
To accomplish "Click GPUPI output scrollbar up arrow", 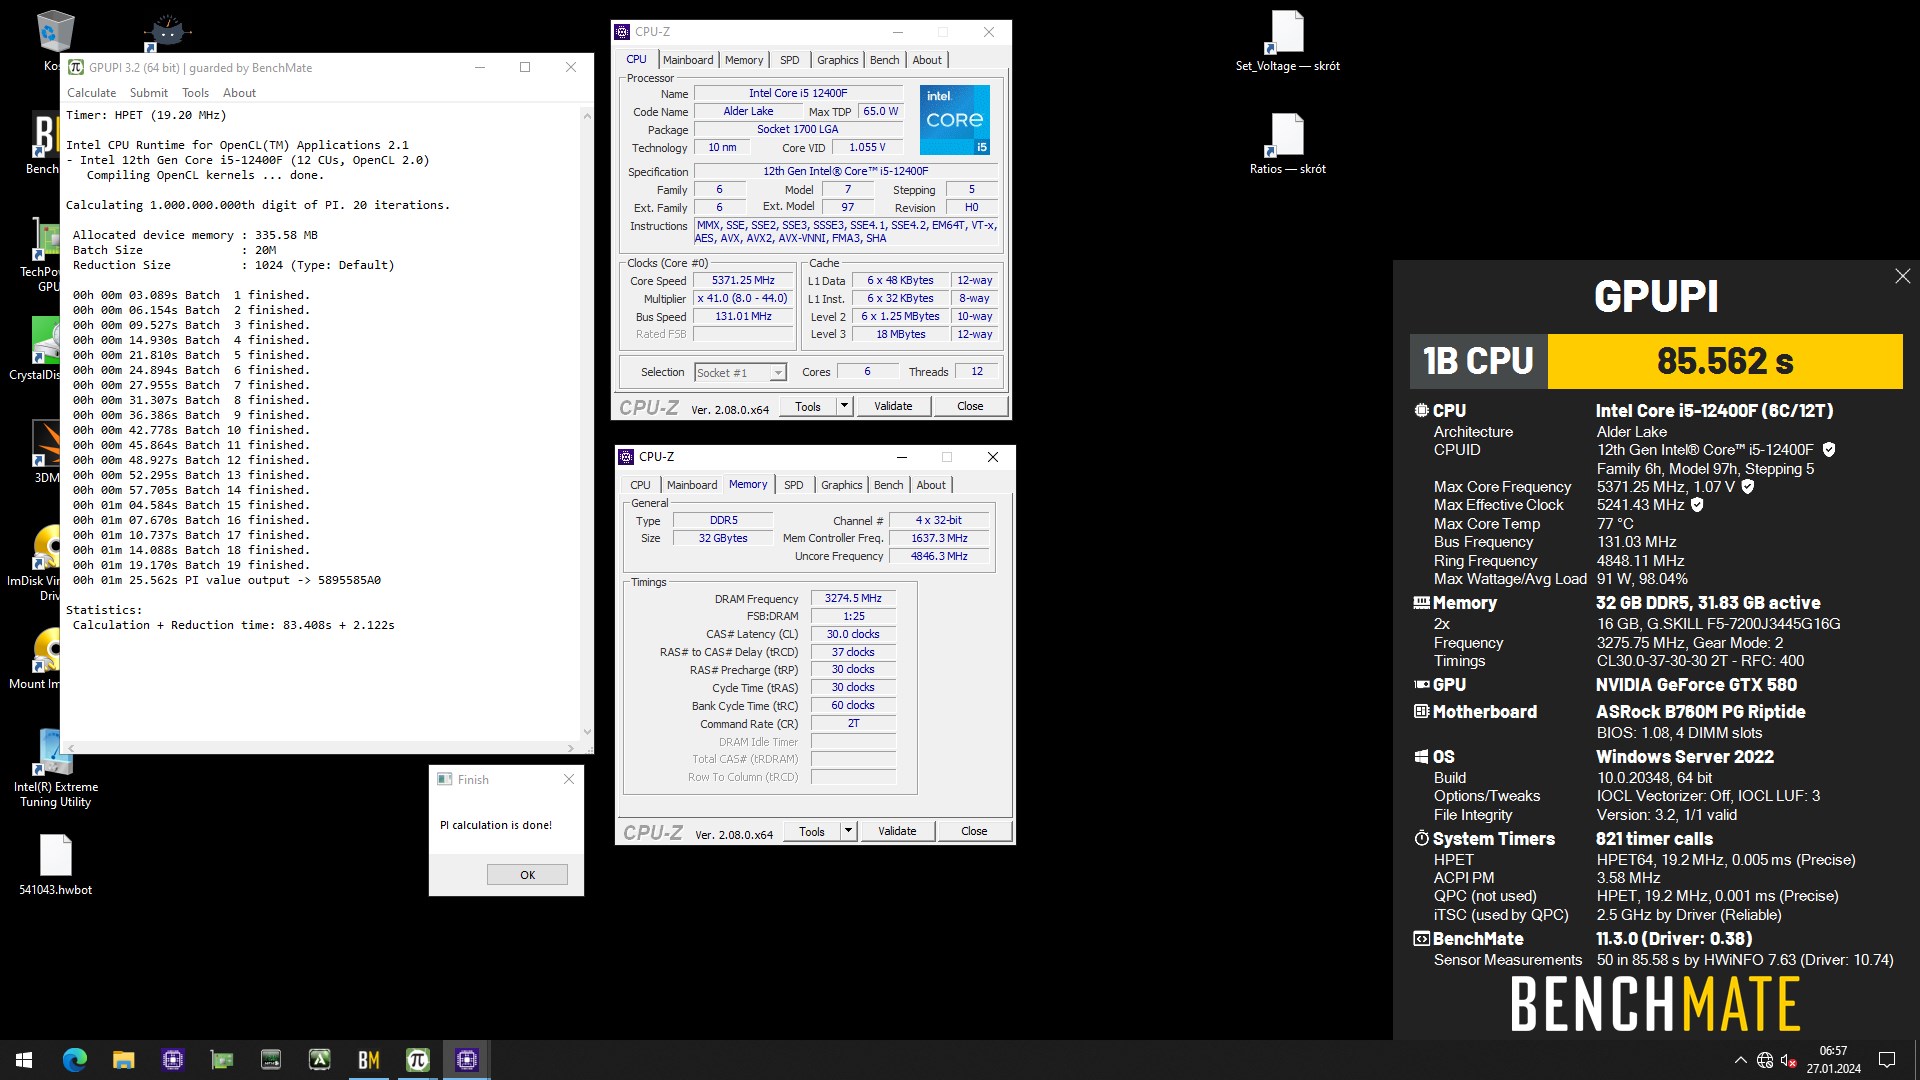I will [587, 116].
